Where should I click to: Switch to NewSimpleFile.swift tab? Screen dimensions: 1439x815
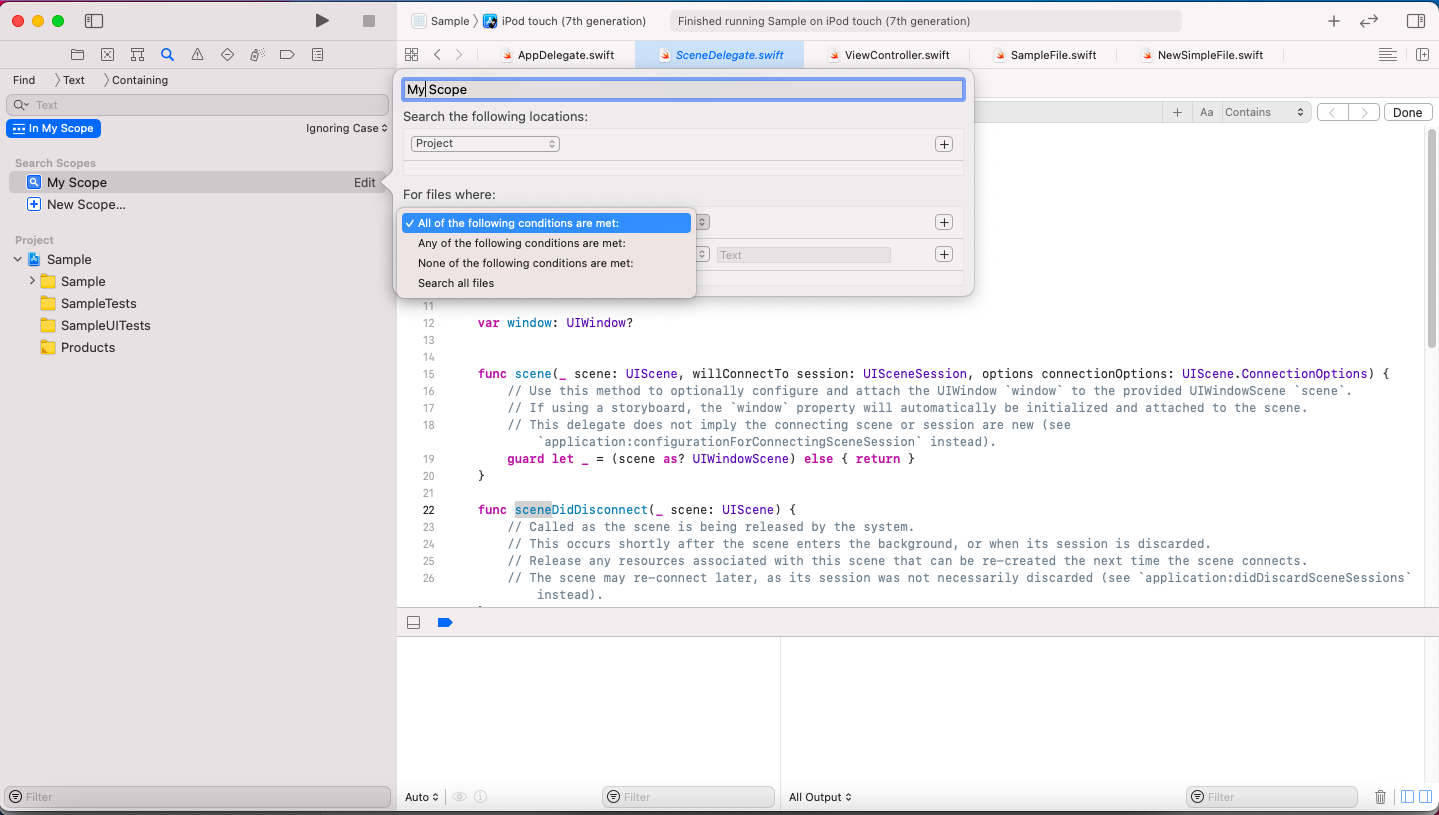[x=1201, y=55]
